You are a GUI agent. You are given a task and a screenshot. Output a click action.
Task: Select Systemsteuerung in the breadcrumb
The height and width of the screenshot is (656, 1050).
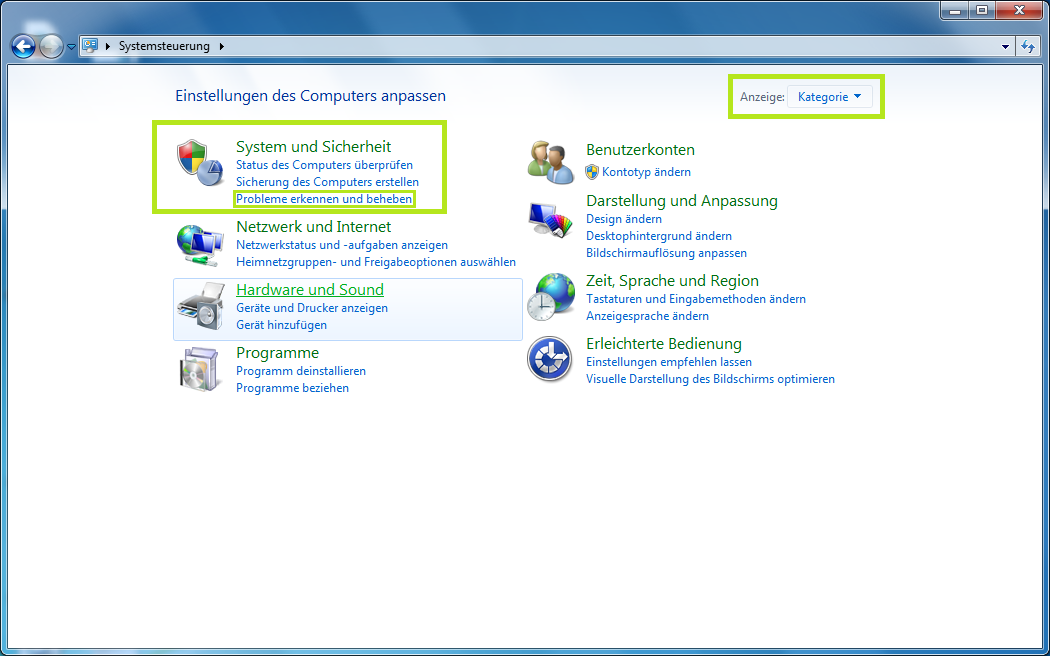(x=164, y=46)
